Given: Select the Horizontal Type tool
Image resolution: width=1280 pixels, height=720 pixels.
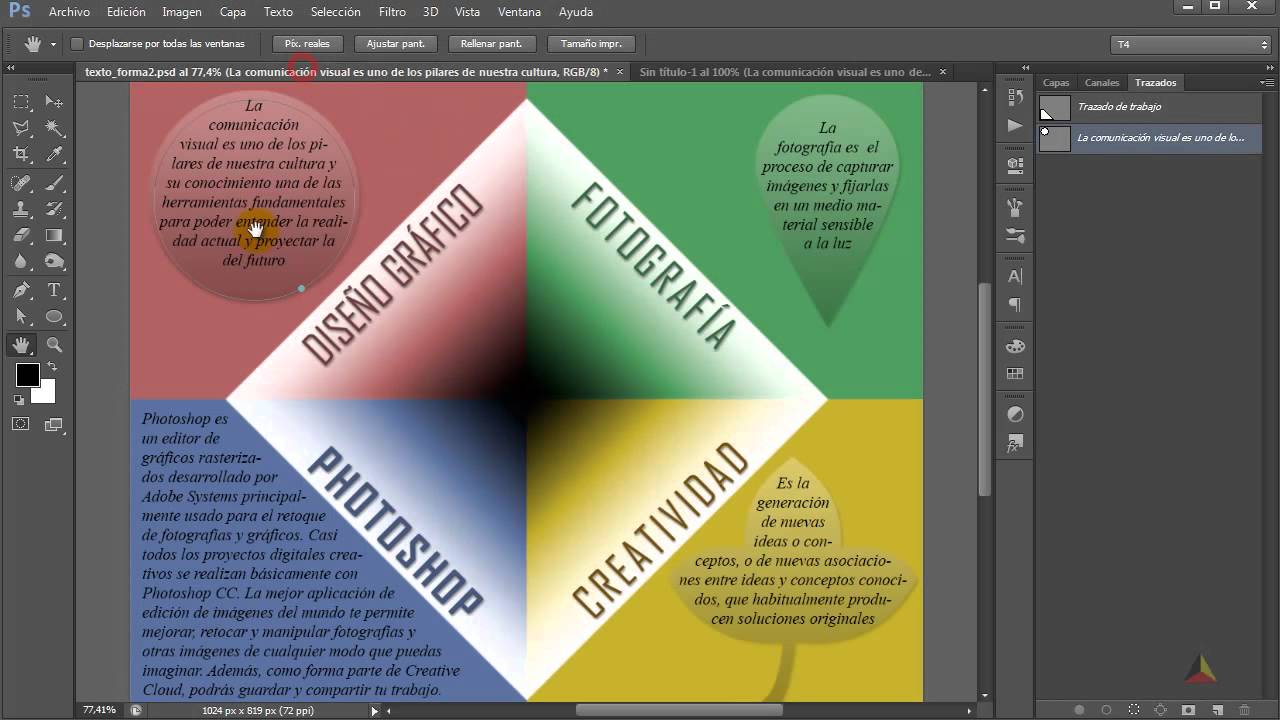Looking at the screenshot, I should (x=54, y=290).
